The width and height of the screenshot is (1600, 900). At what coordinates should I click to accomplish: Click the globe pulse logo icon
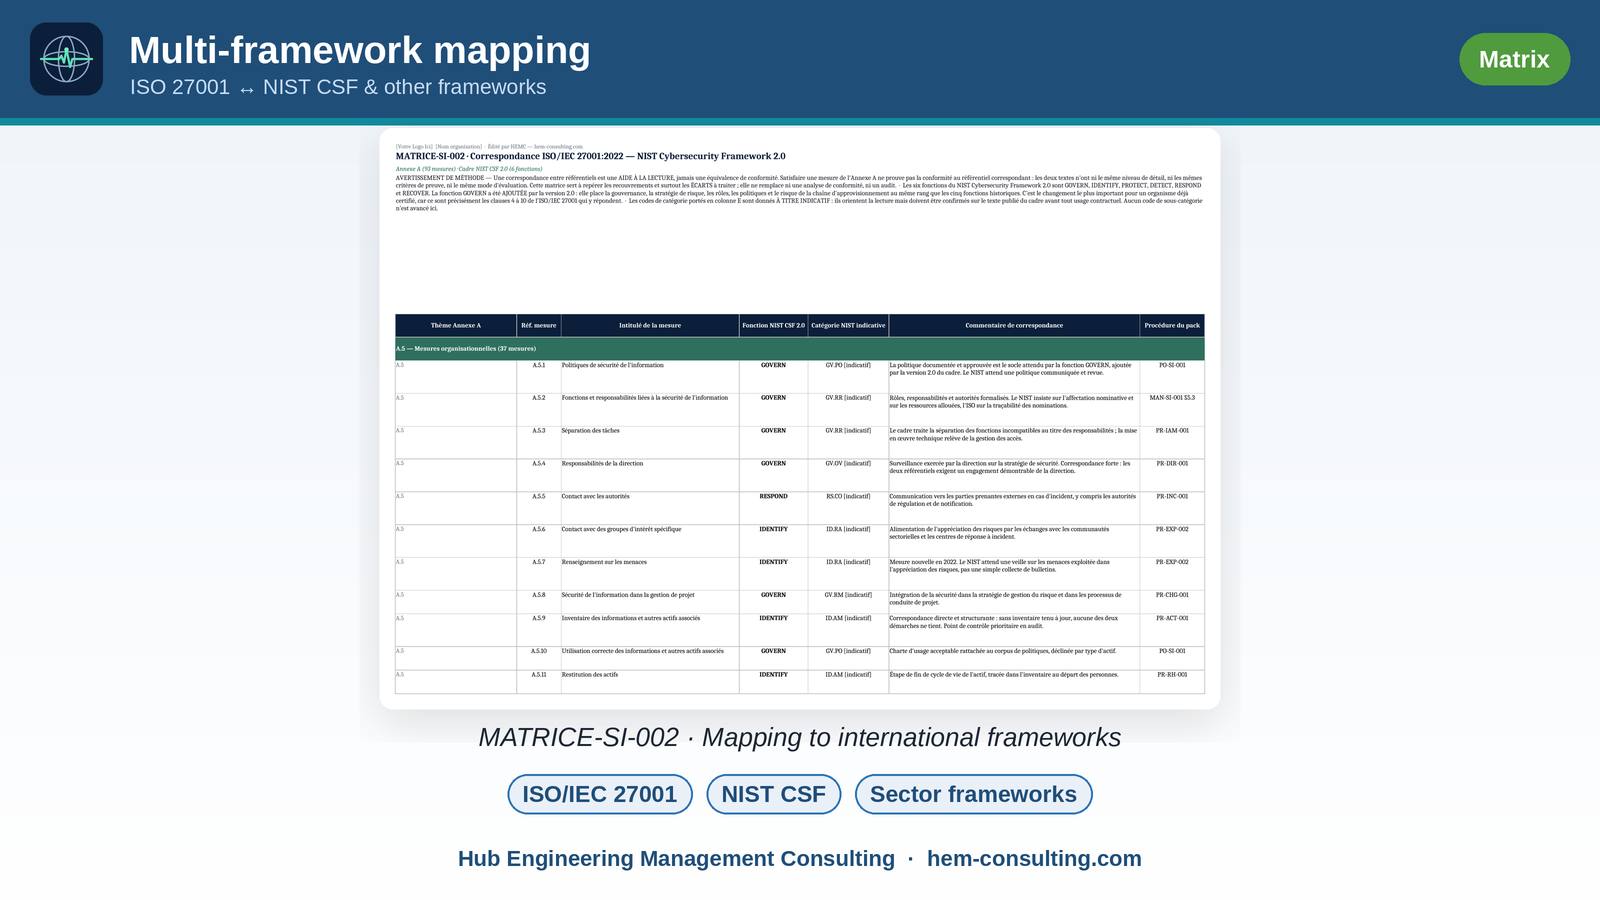(66, 59)
